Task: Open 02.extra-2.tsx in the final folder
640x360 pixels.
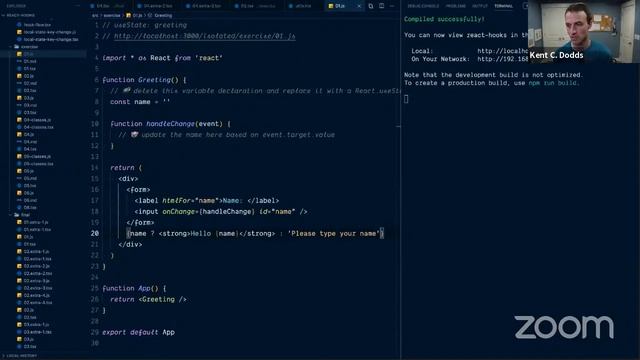Action: tap(38, 273)
